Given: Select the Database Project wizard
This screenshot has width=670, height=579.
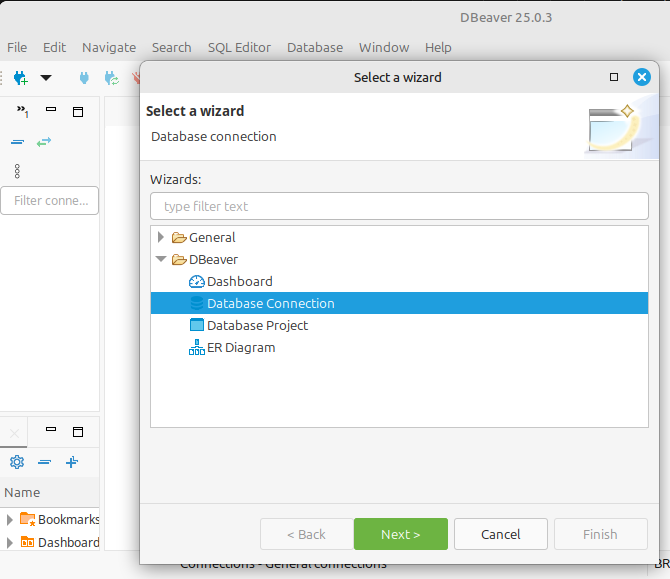Looking at the screenshot, I should 257,326.
